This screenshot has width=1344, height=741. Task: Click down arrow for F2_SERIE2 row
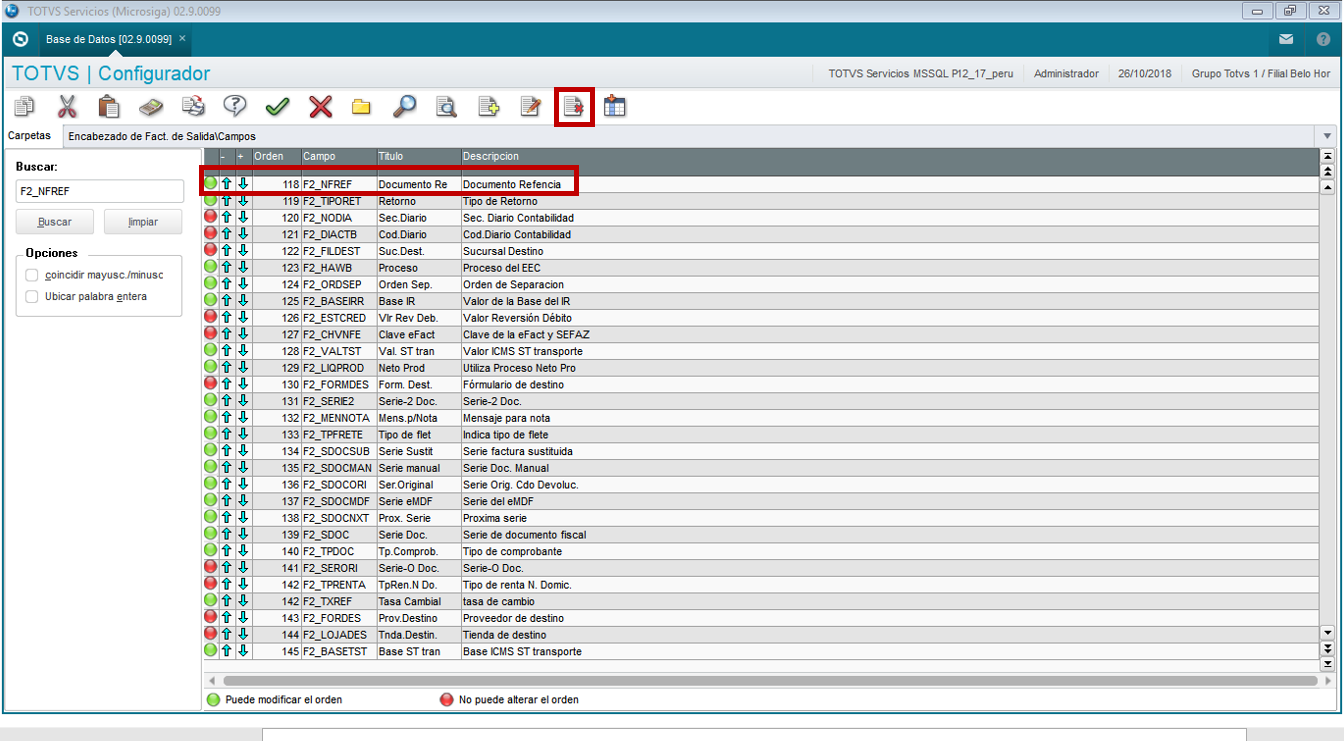(243, 401)
